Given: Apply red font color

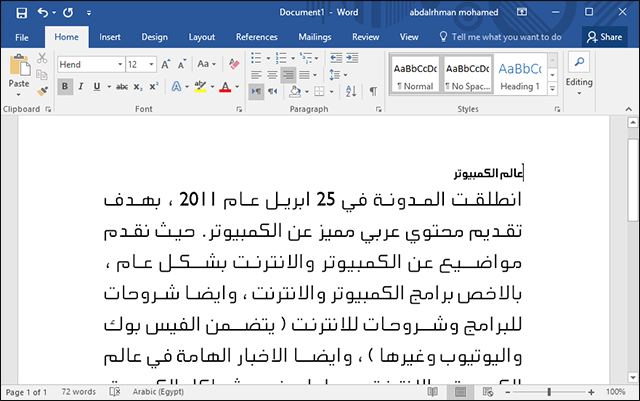Looking at the screenshot, I should coord(225,87).
